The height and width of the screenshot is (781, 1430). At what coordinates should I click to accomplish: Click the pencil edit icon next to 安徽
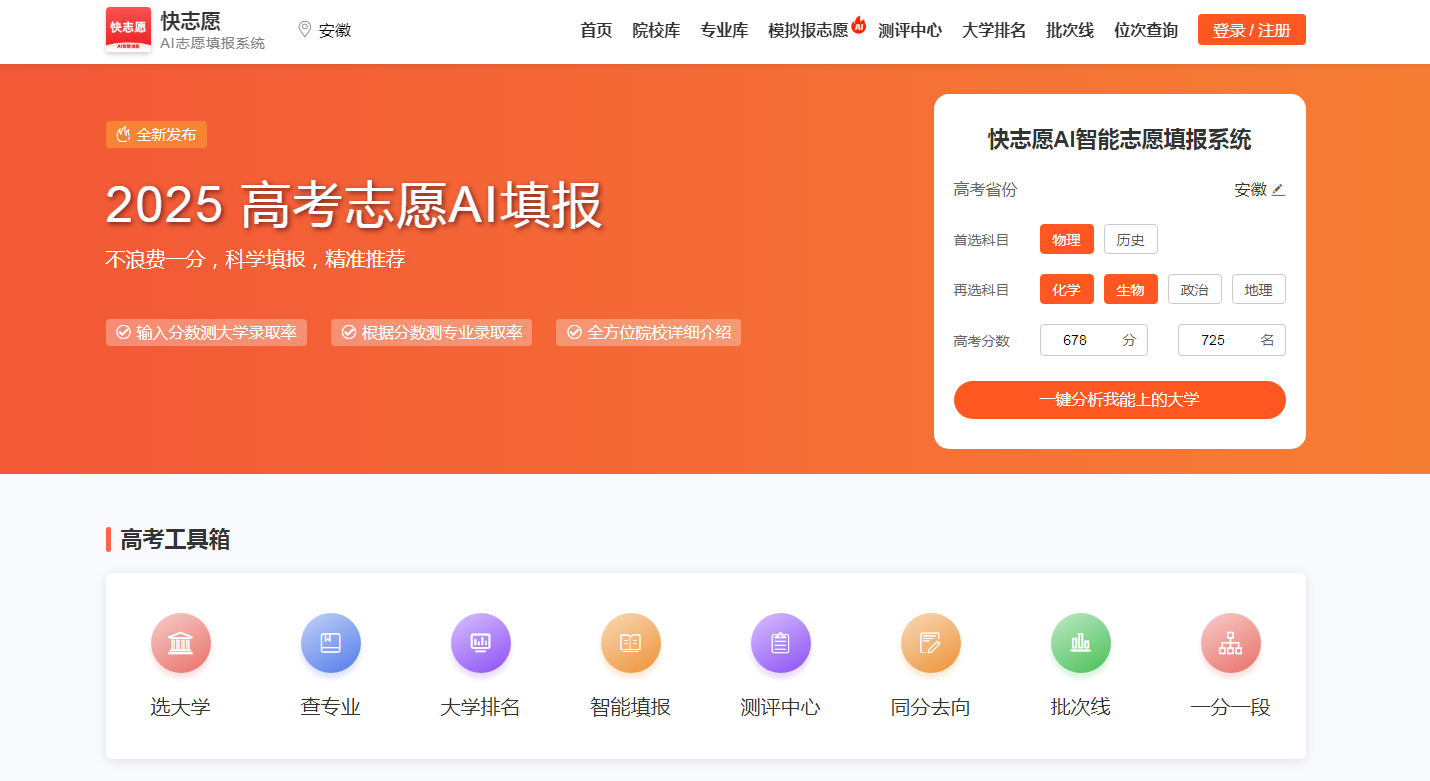1278,190
